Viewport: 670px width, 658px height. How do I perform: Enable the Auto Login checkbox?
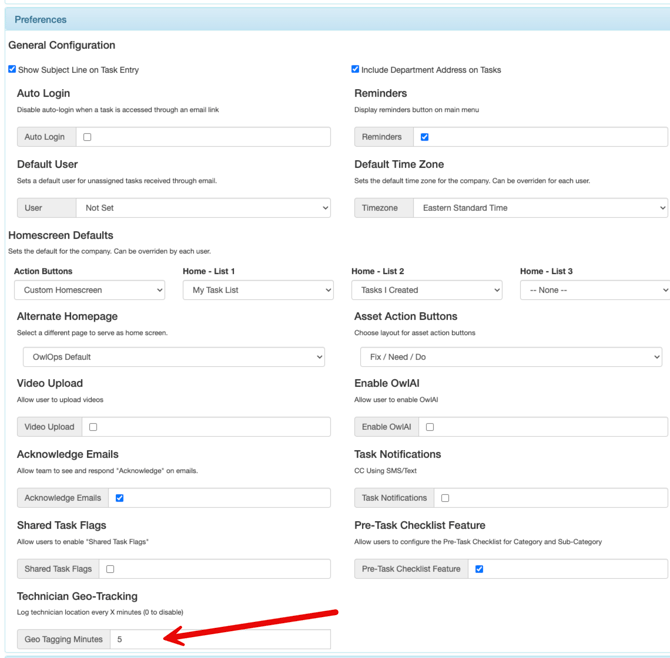click(87, 137)
